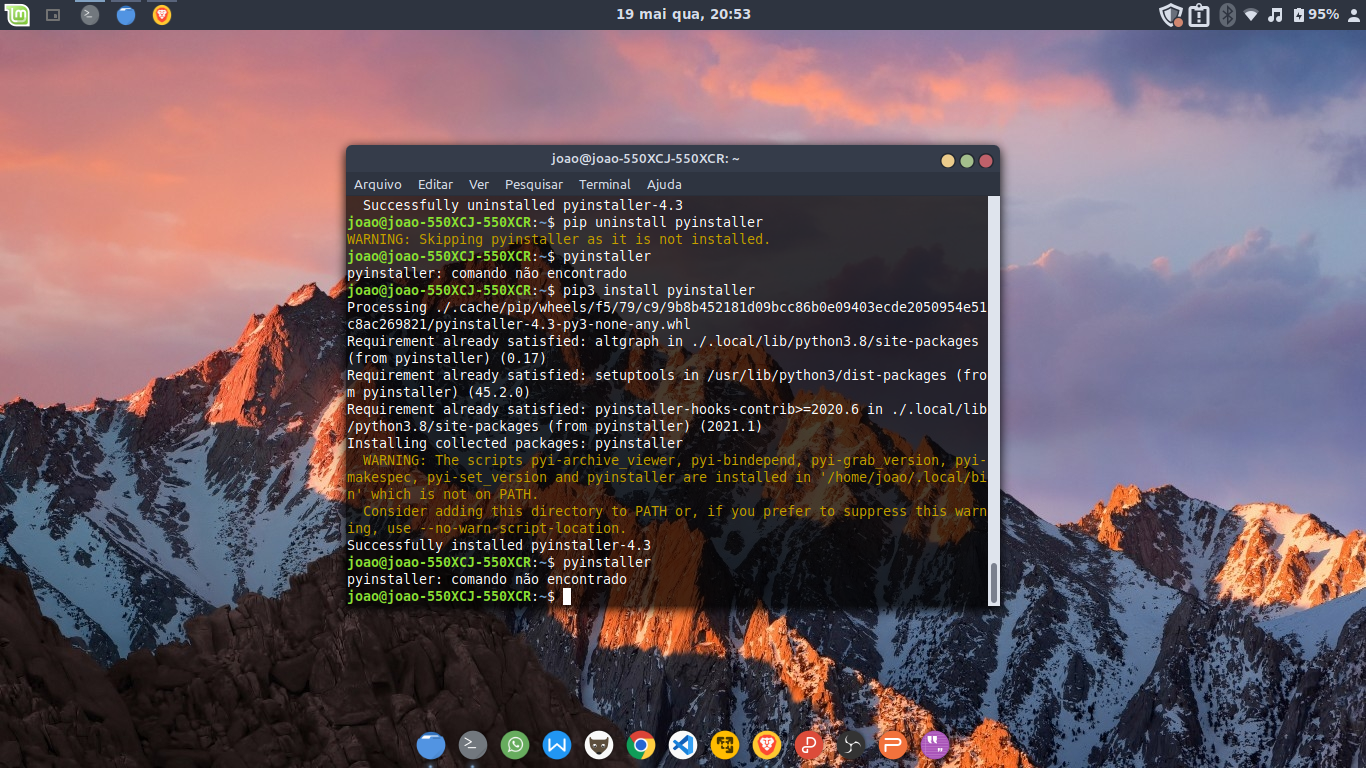Viewport: 1366px width, 768px height.
Task: Open the shield update manager icon
Action: (x=1170, y=15)
